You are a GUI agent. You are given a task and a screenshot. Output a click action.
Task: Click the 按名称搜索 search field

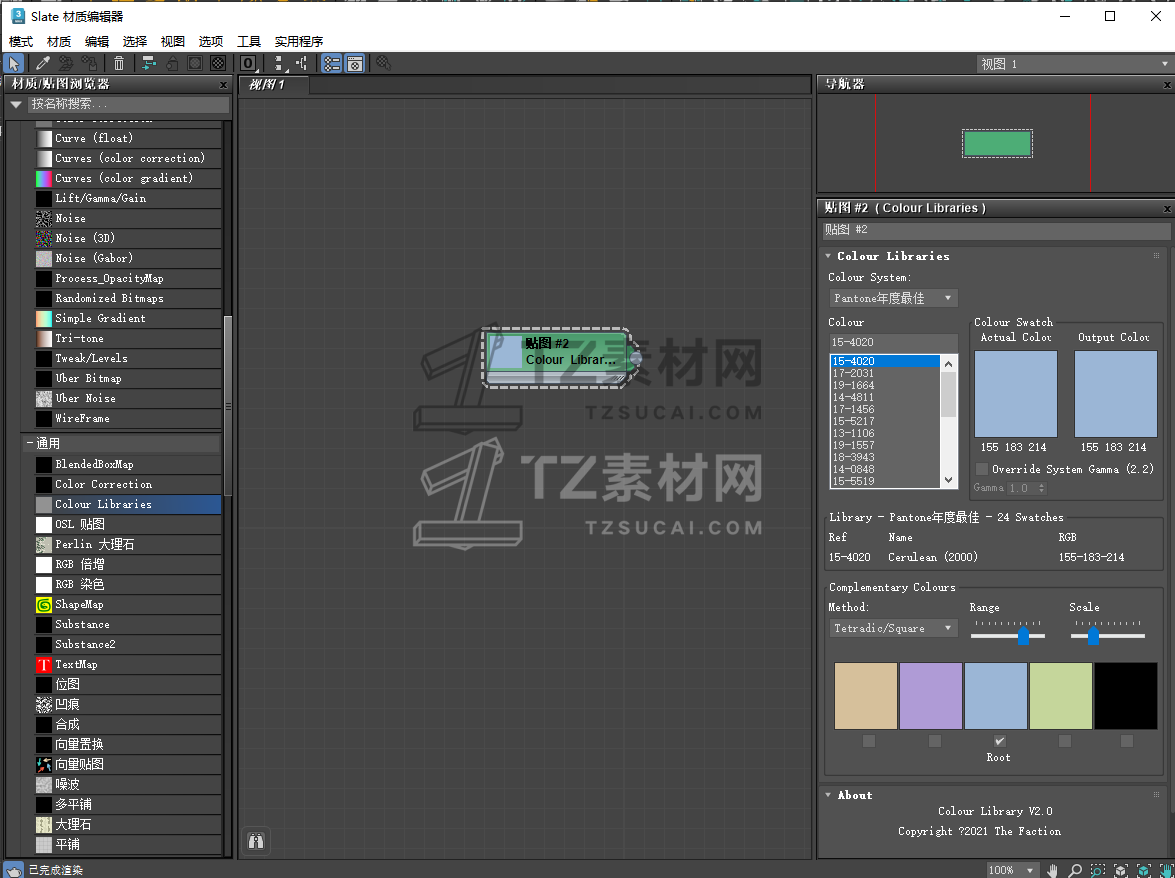[x=128, y=104]
